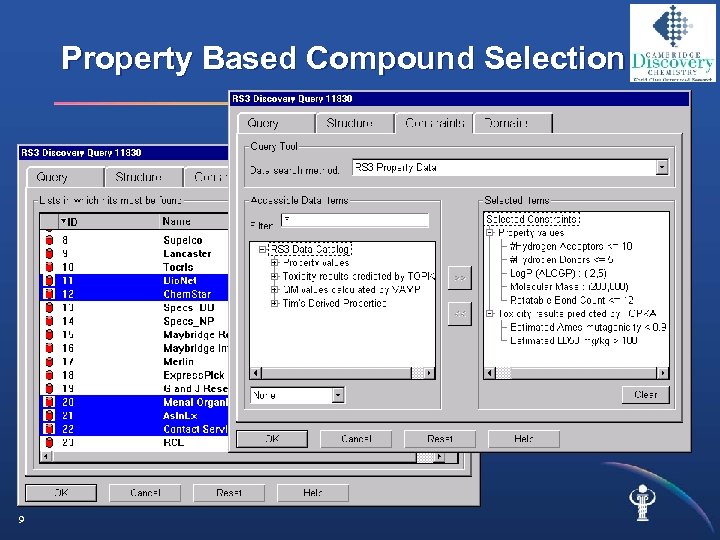This screenshot has width=720, height=540.
Task: Click OK in the front query window
Action: [x=272, y=439]
